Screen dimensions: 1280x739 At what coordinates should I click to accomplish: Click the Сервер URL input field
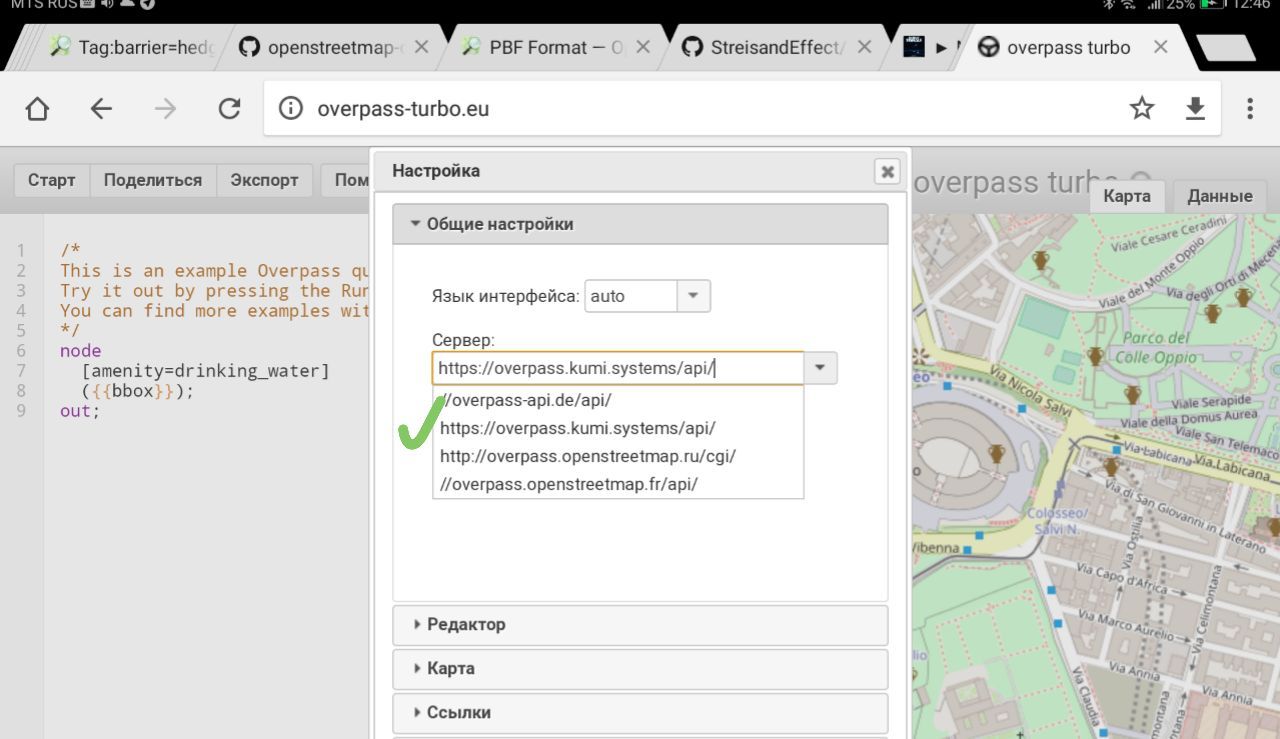pos(618,368)
